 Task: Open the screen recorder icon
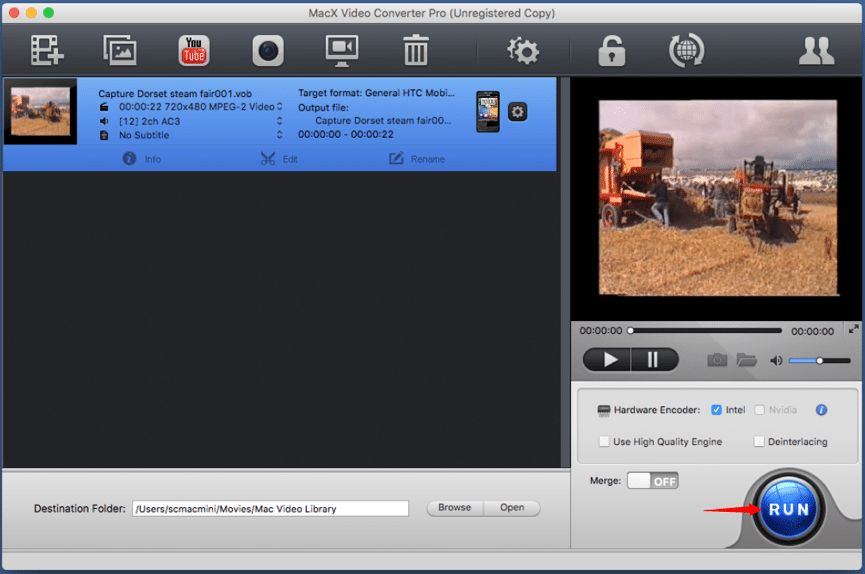[x=342, y=51]
